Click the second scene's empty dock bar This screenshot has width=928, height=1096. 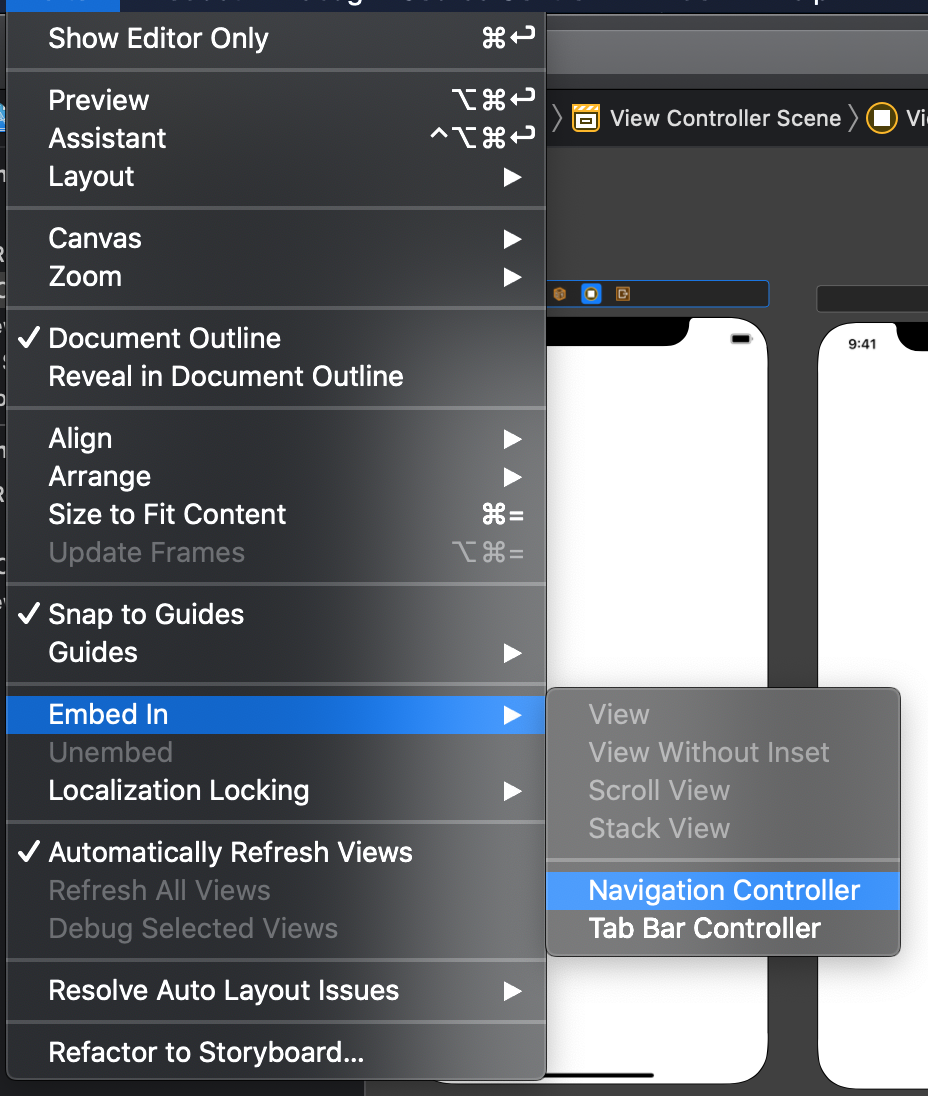click(x=872, y=298)
